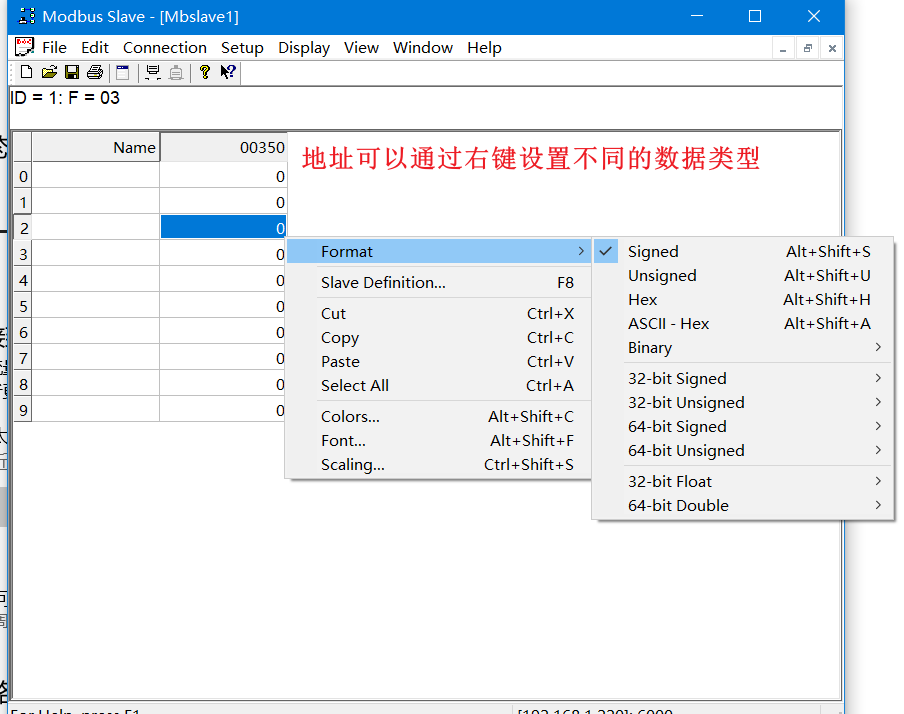Click the value cell in row 0

tap(223, 176)
